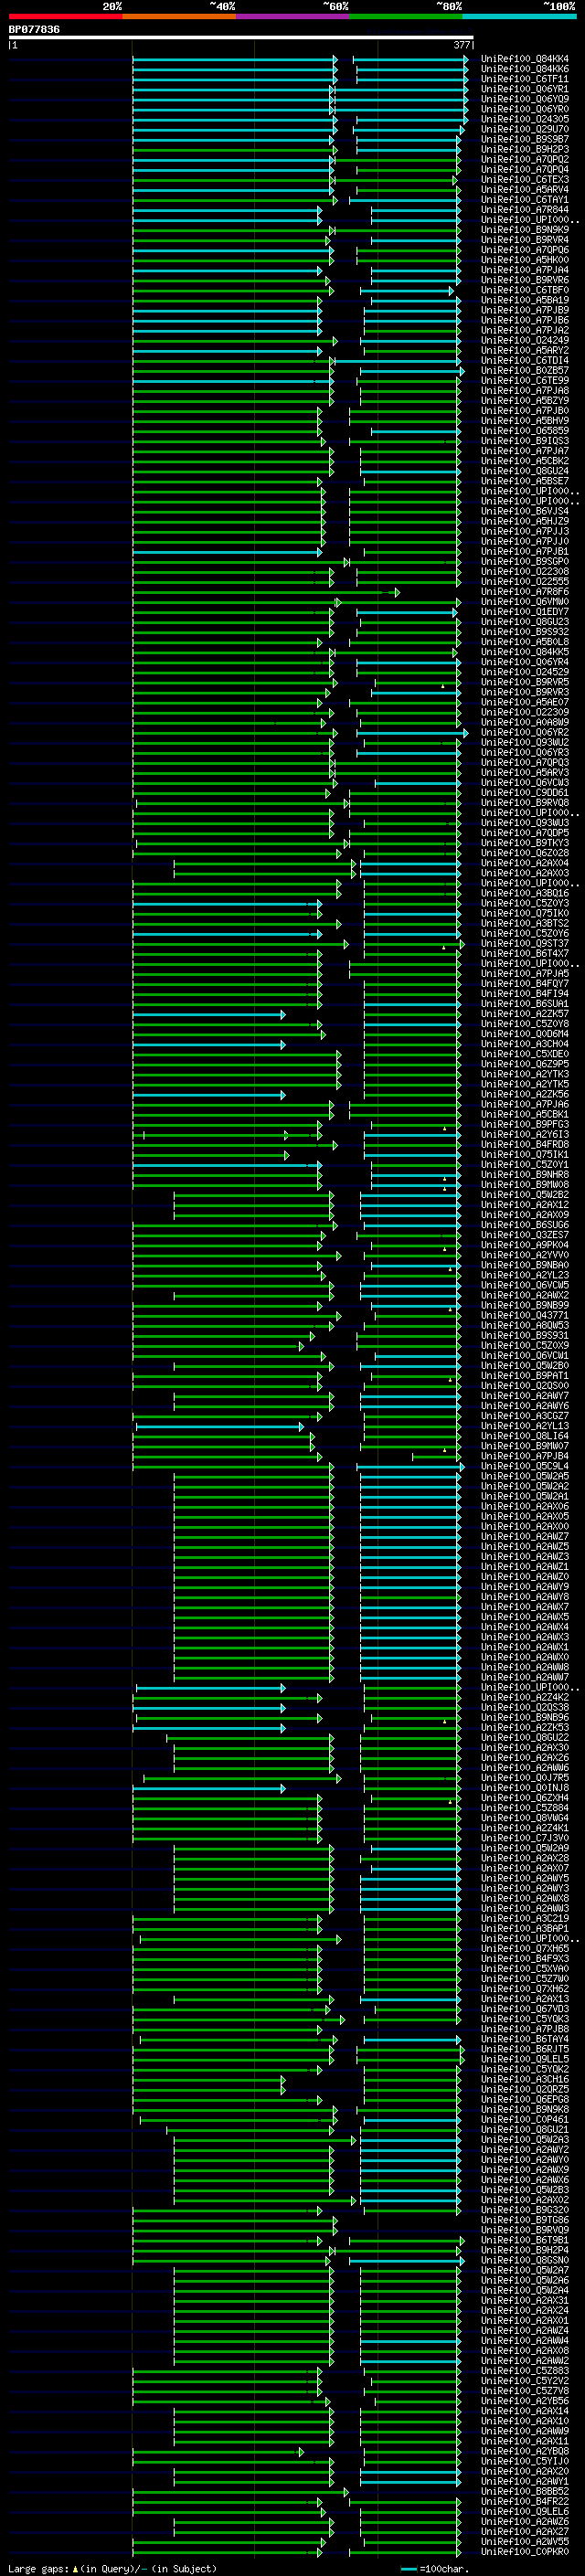Select the UniRef100_O24305 label
The width and height of the screenshot is (585, 2576).
[525, 119]
